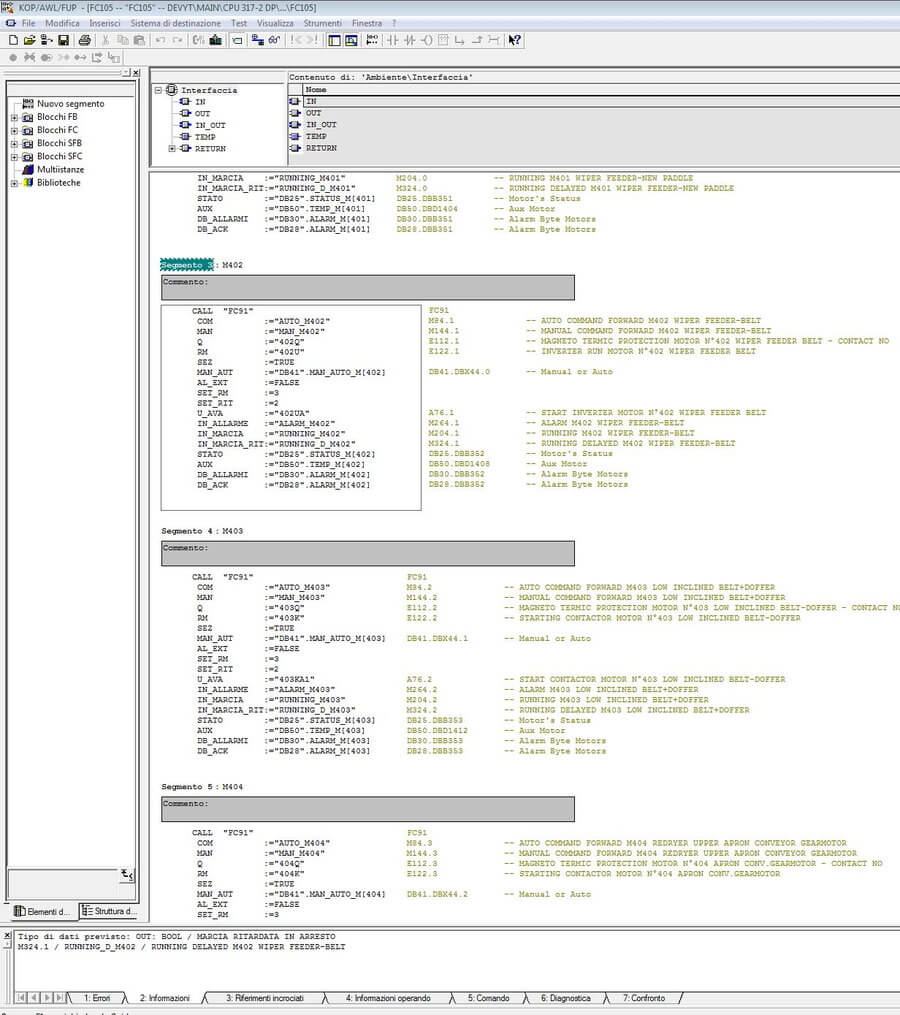Open the Sistema di destinazione menu
The height and width of the screenshot is (1015, 900).
pos(175,23)
